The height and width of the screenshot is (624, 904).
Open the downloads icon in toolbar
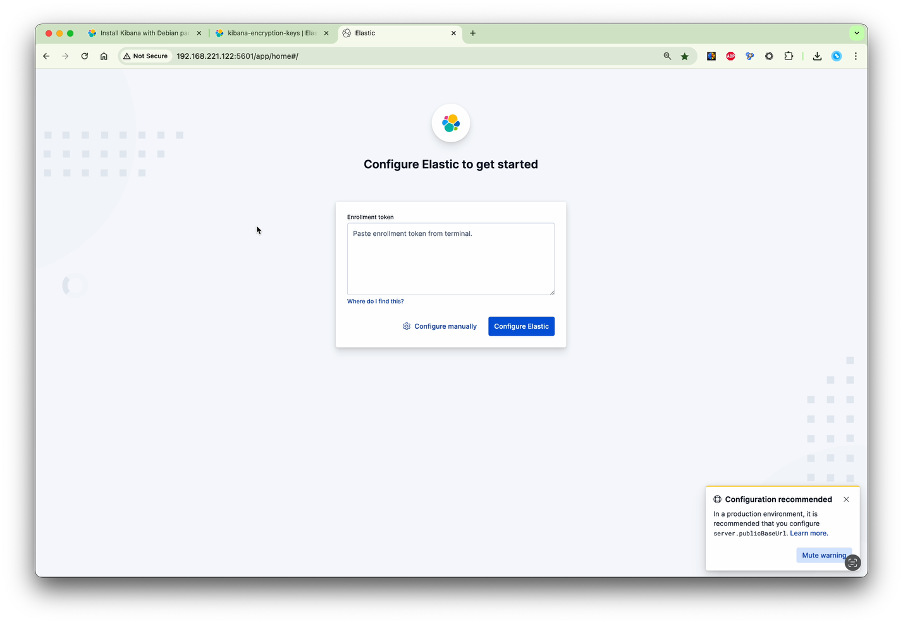pos(817,56)
